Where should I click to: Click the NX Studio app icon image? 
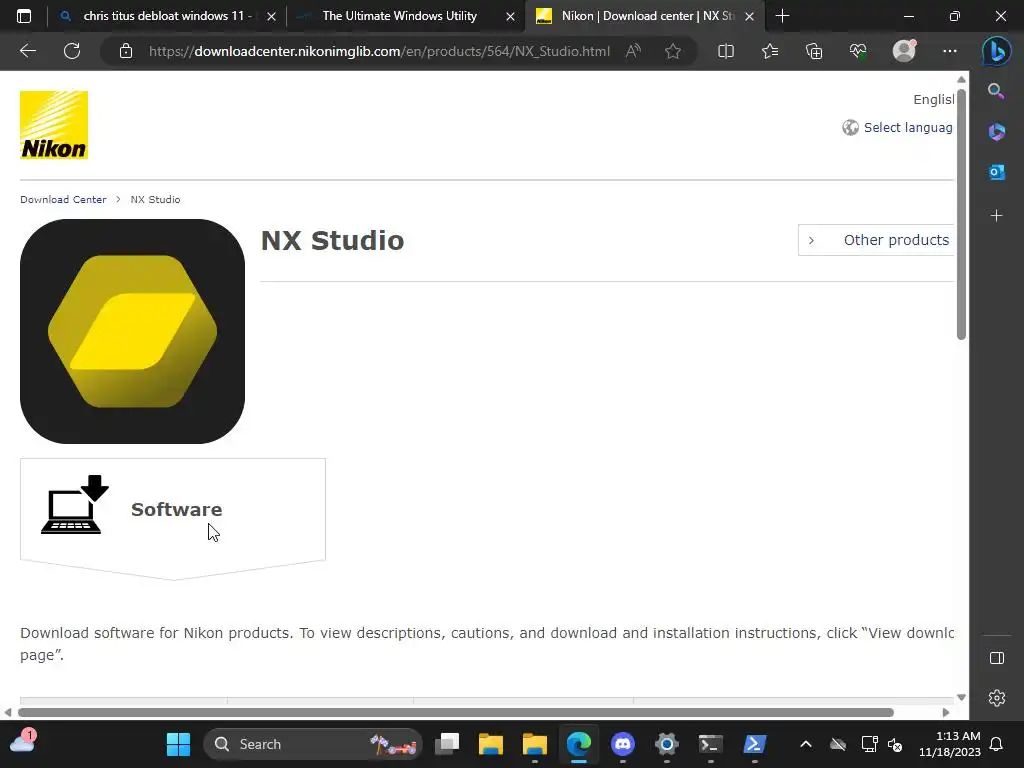[133, 331]
